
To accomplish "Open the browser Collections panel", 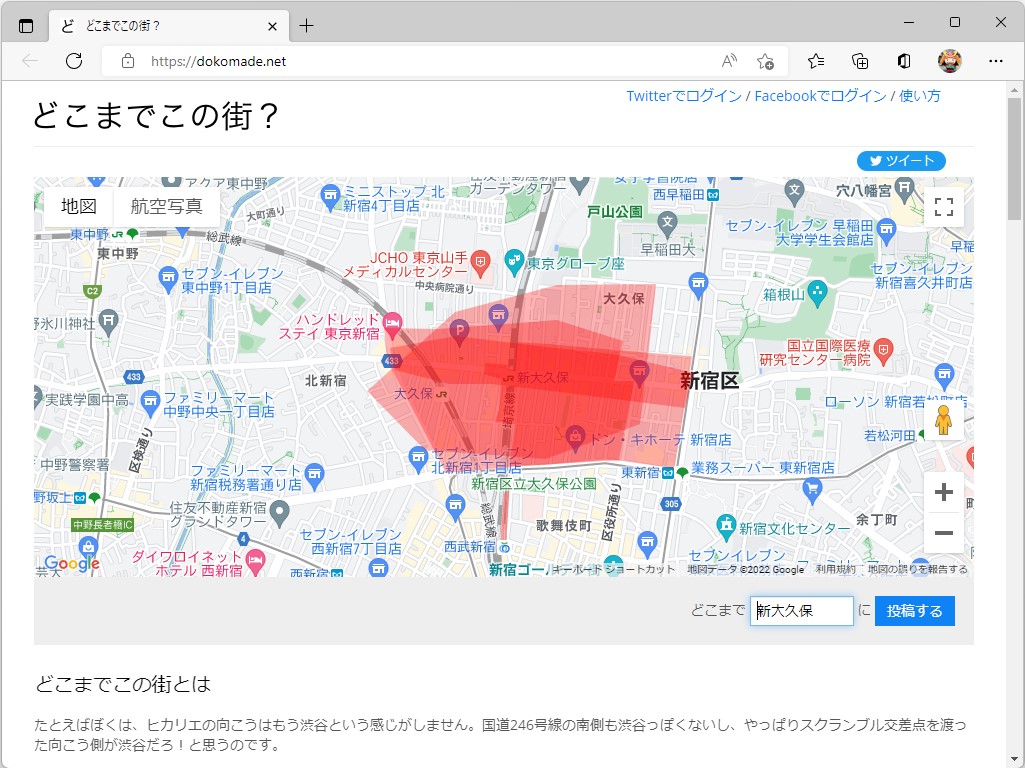I will (859, 61).
